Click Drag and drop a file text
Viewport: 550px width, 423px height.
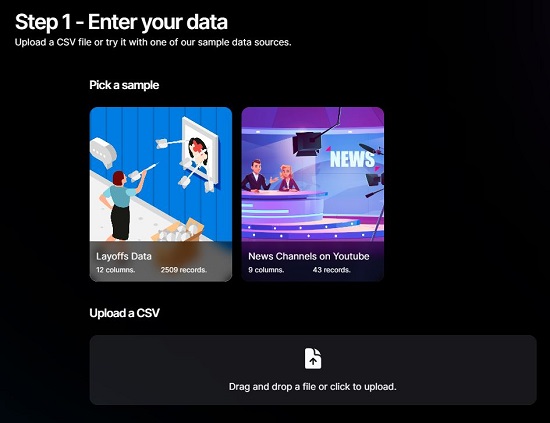click(x=313, y=387)
